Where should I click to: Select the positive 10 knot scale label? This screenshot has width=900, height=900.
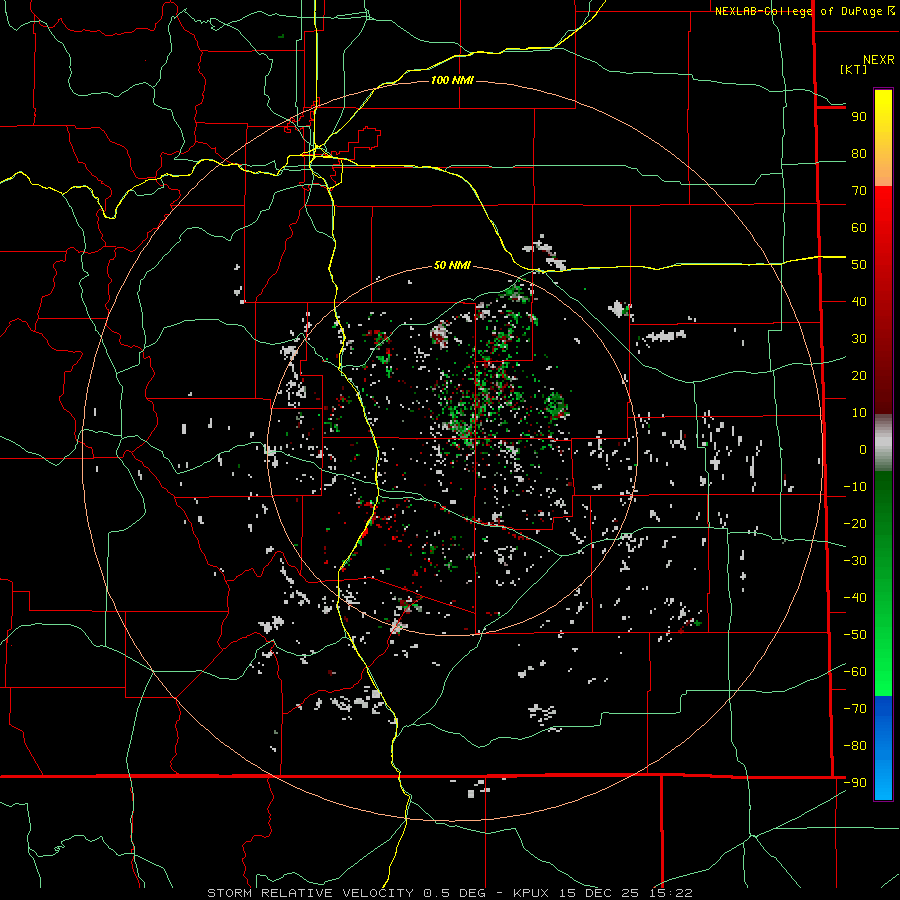(859, 413)
